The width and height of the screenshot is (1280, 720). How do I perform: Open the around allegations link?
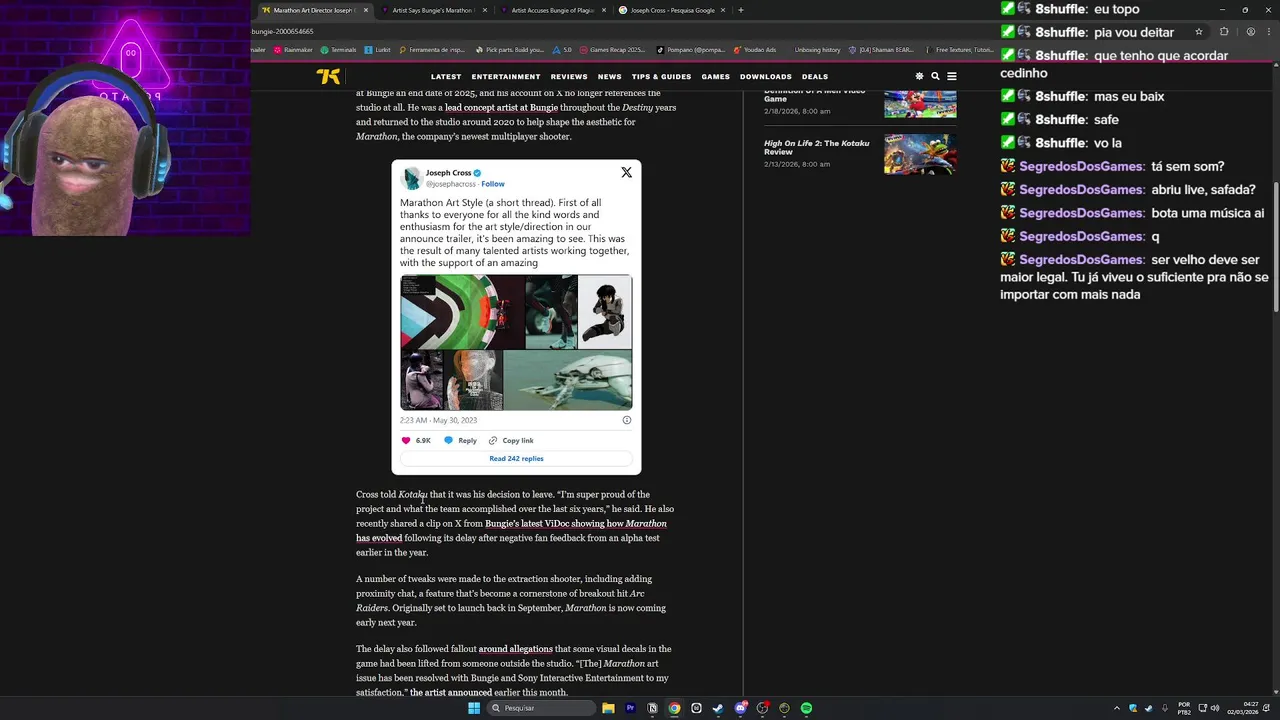click(x=515, y=649)
